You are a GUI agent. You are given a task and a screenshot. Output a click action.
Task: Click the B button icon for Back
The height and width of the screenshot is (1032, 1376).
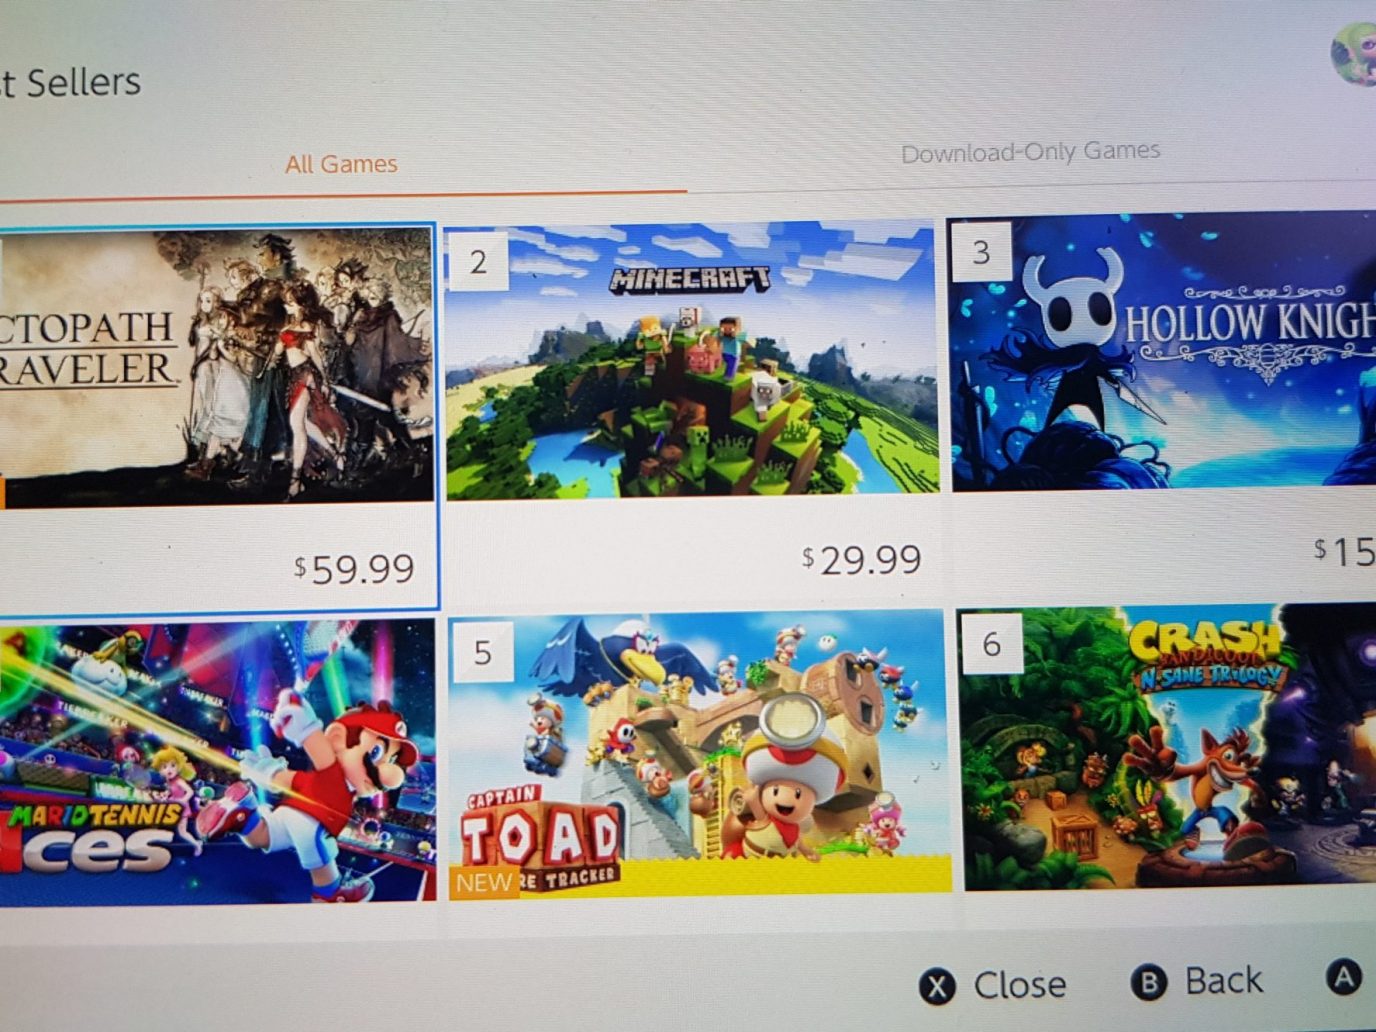tap(1149, 983)
